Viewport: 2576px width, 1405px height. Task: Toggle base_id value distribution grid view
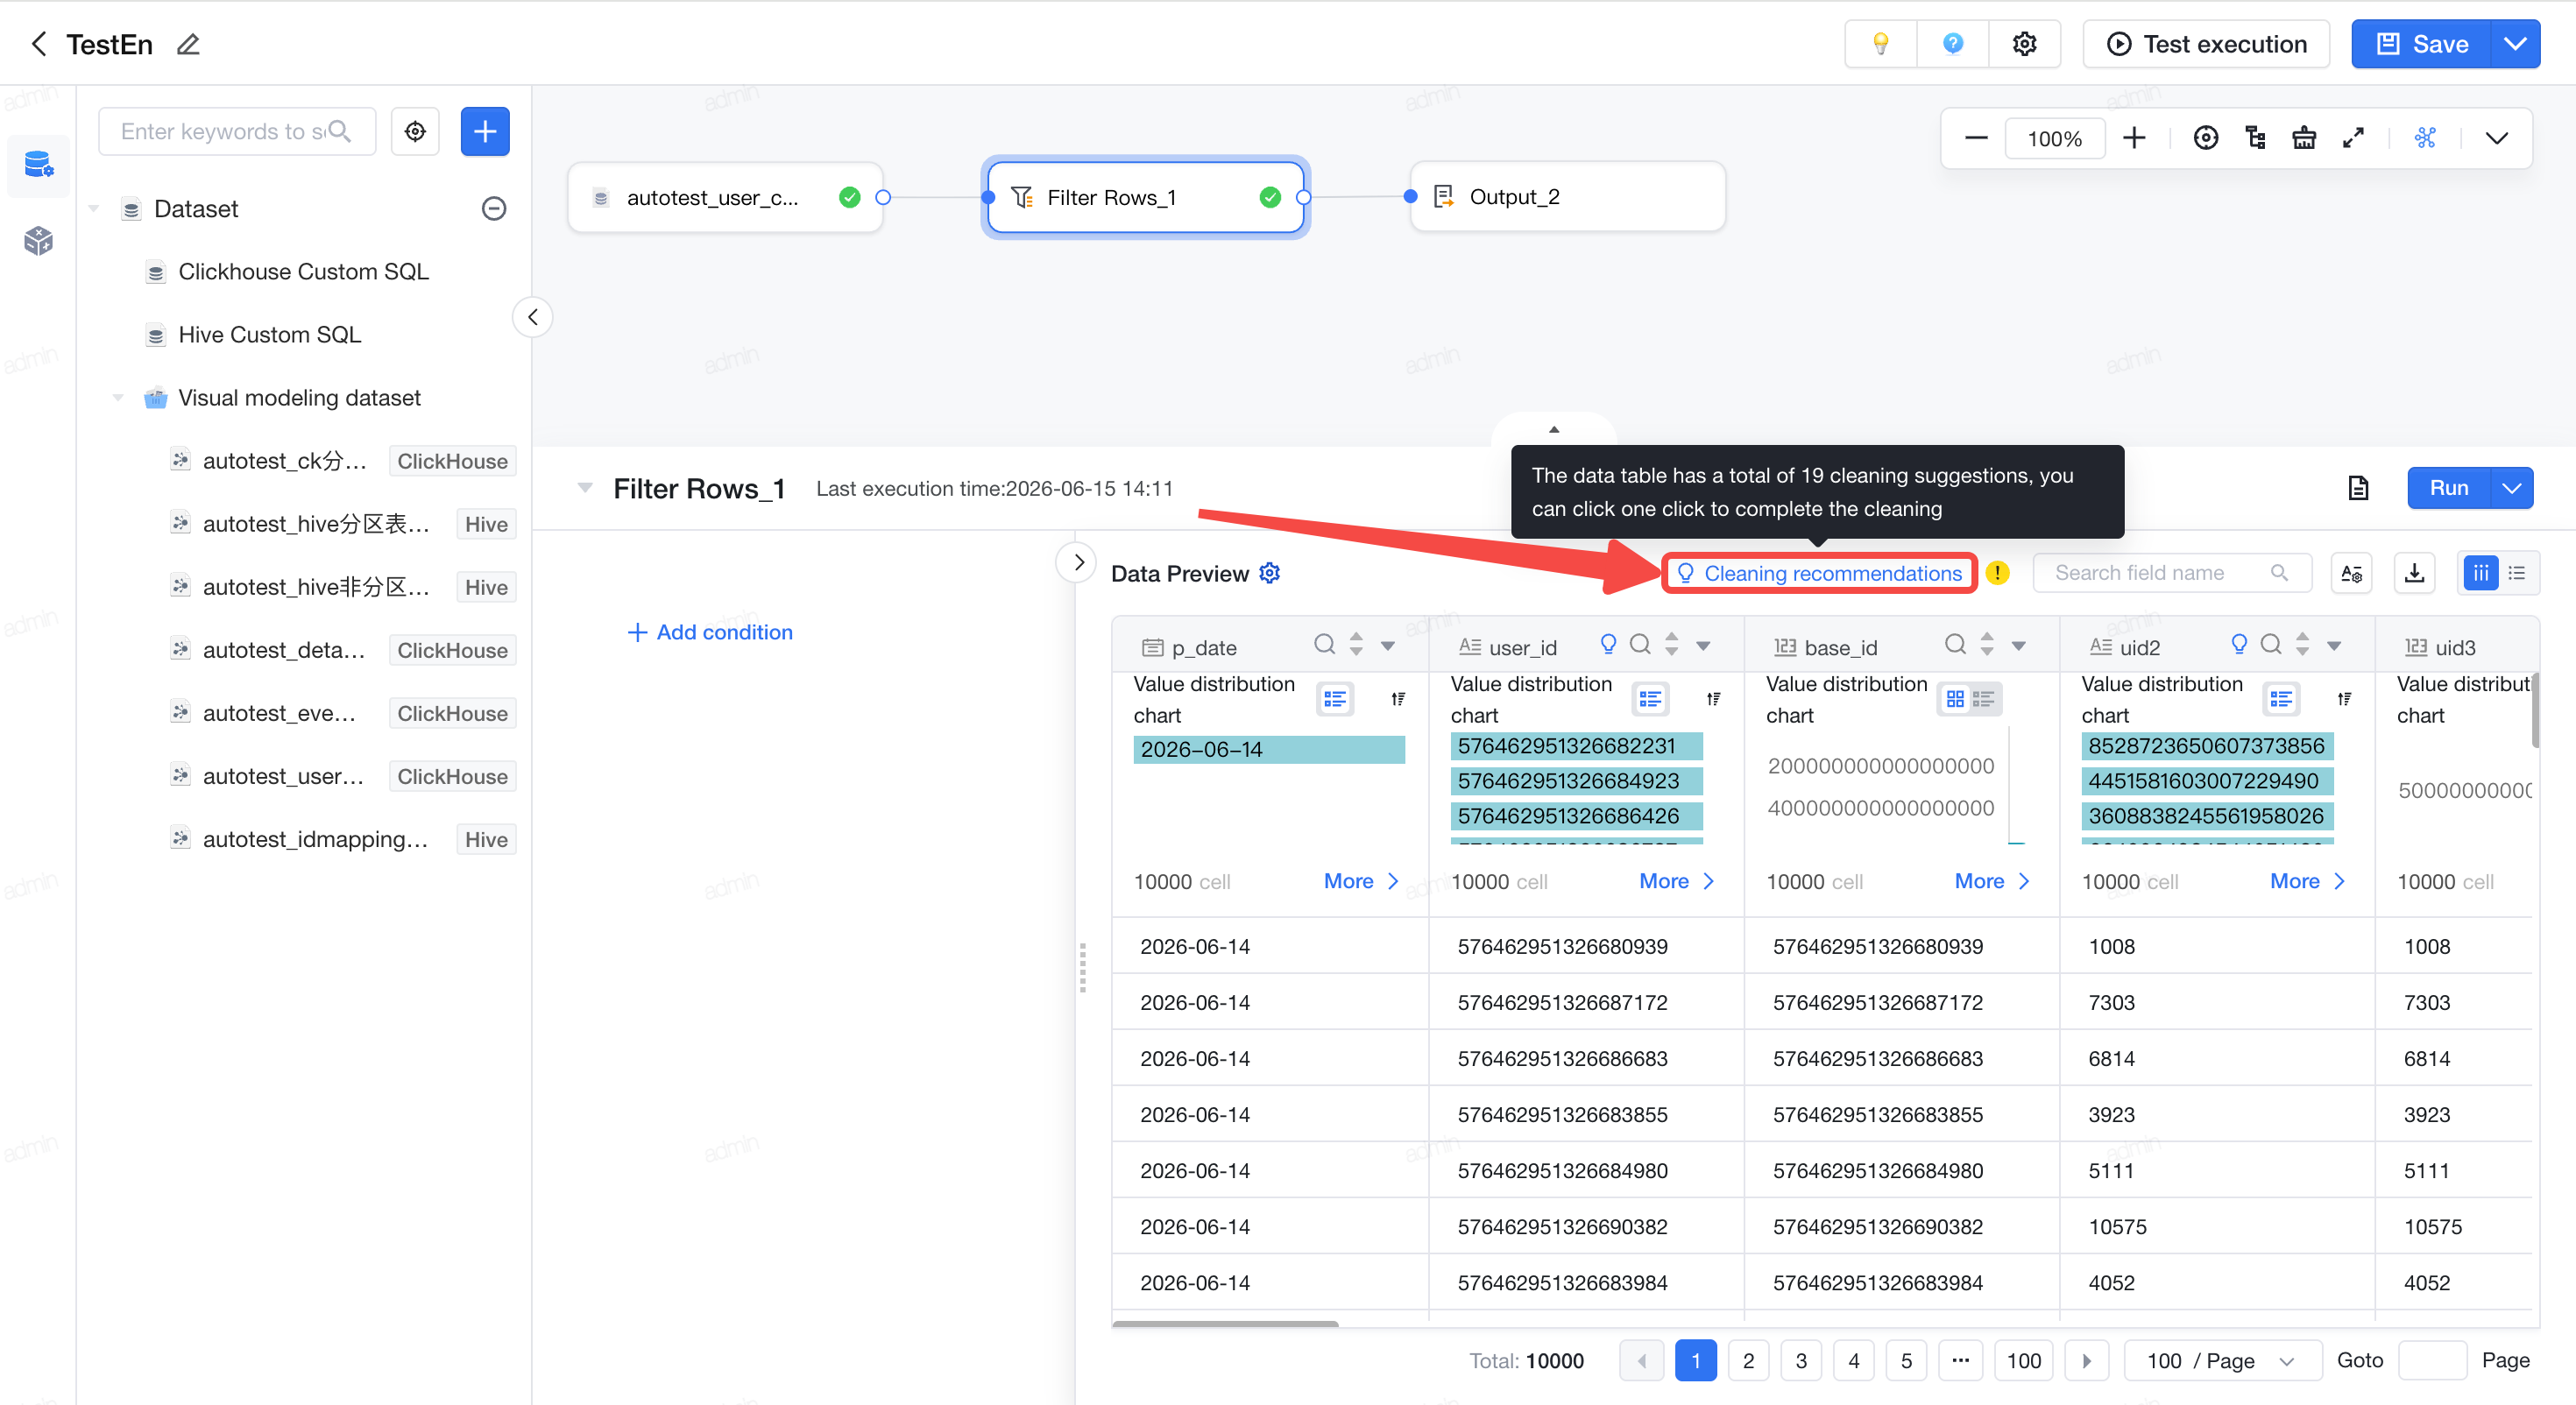coord(1955,699)
